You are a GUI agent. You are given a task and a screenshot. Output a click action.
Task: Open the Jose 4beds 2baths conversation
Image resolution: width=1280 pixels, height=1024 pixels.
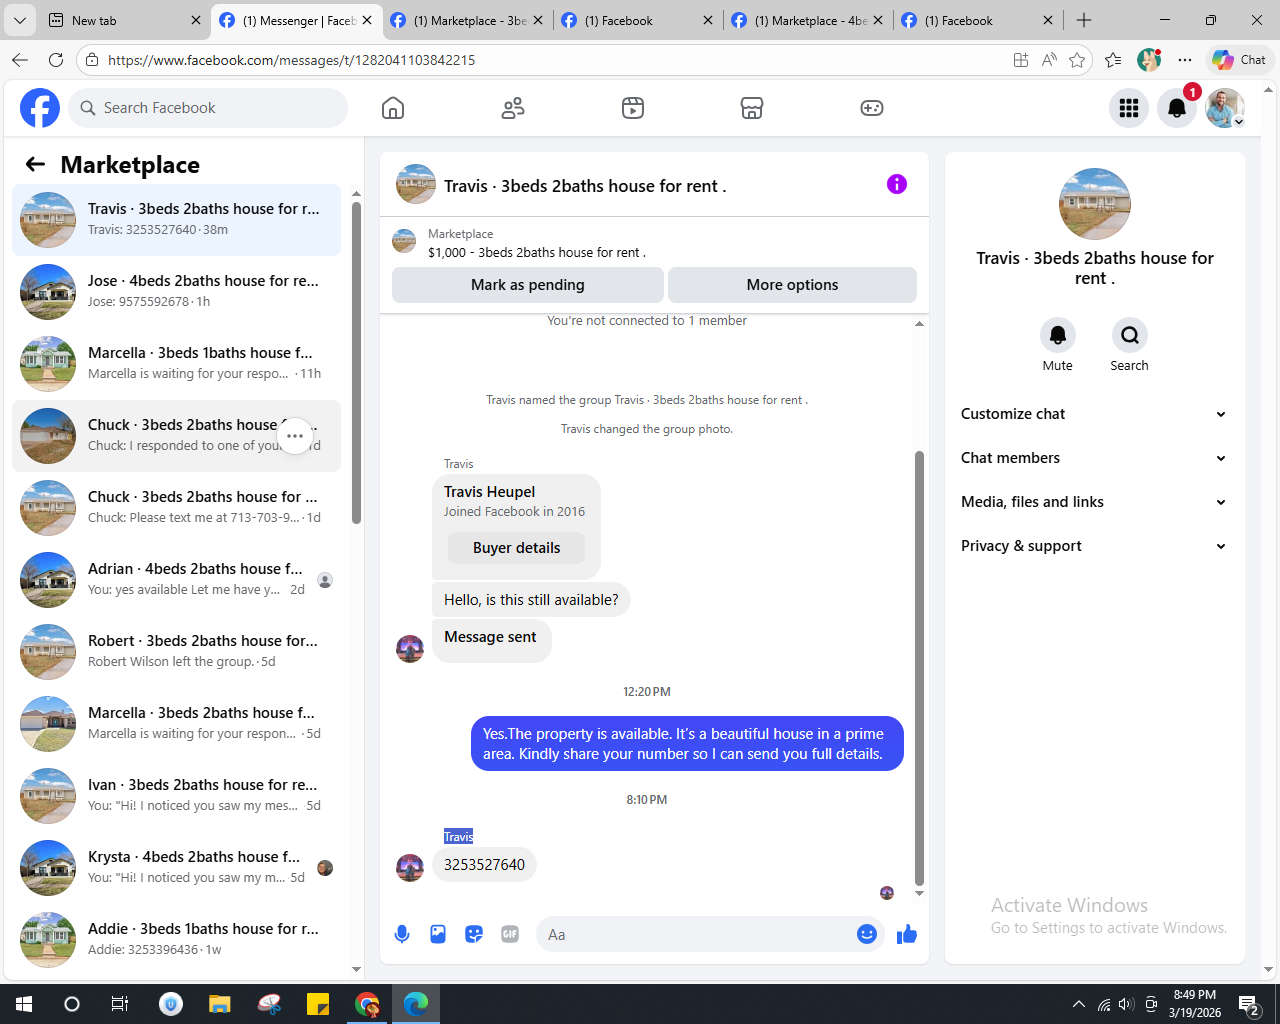(x=176, y=292)
